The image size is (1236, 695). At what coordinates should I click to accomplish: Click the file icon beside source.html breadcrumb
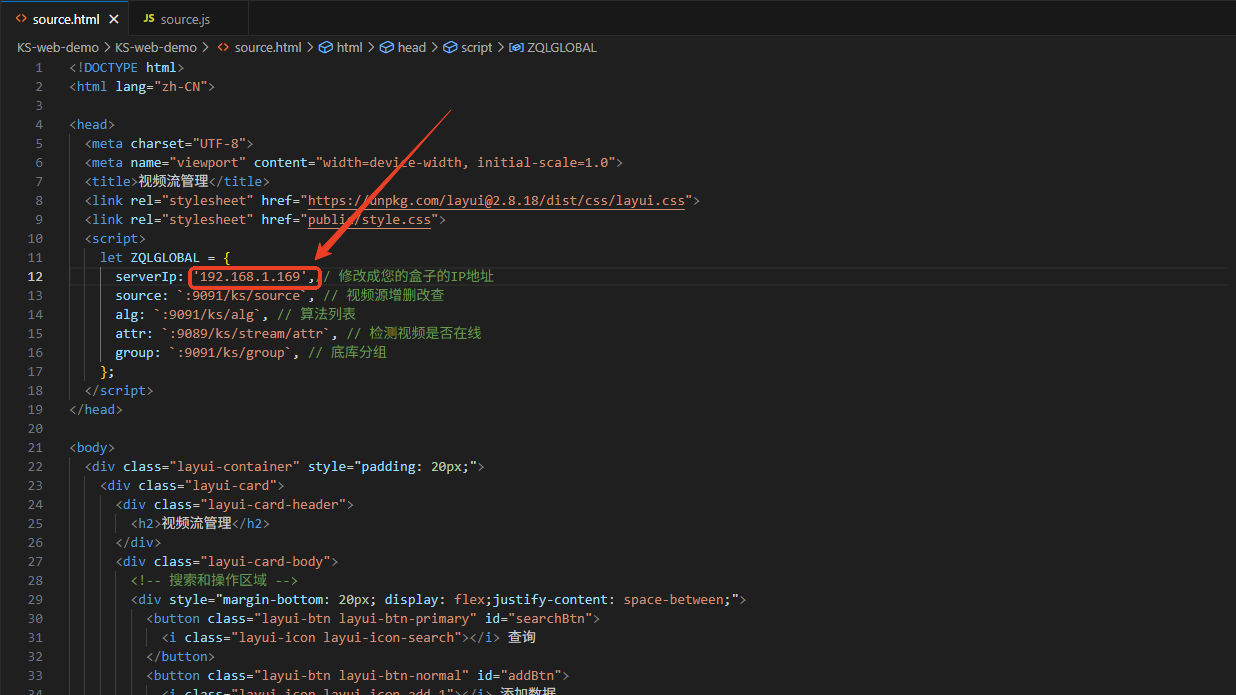click(223, 47)
